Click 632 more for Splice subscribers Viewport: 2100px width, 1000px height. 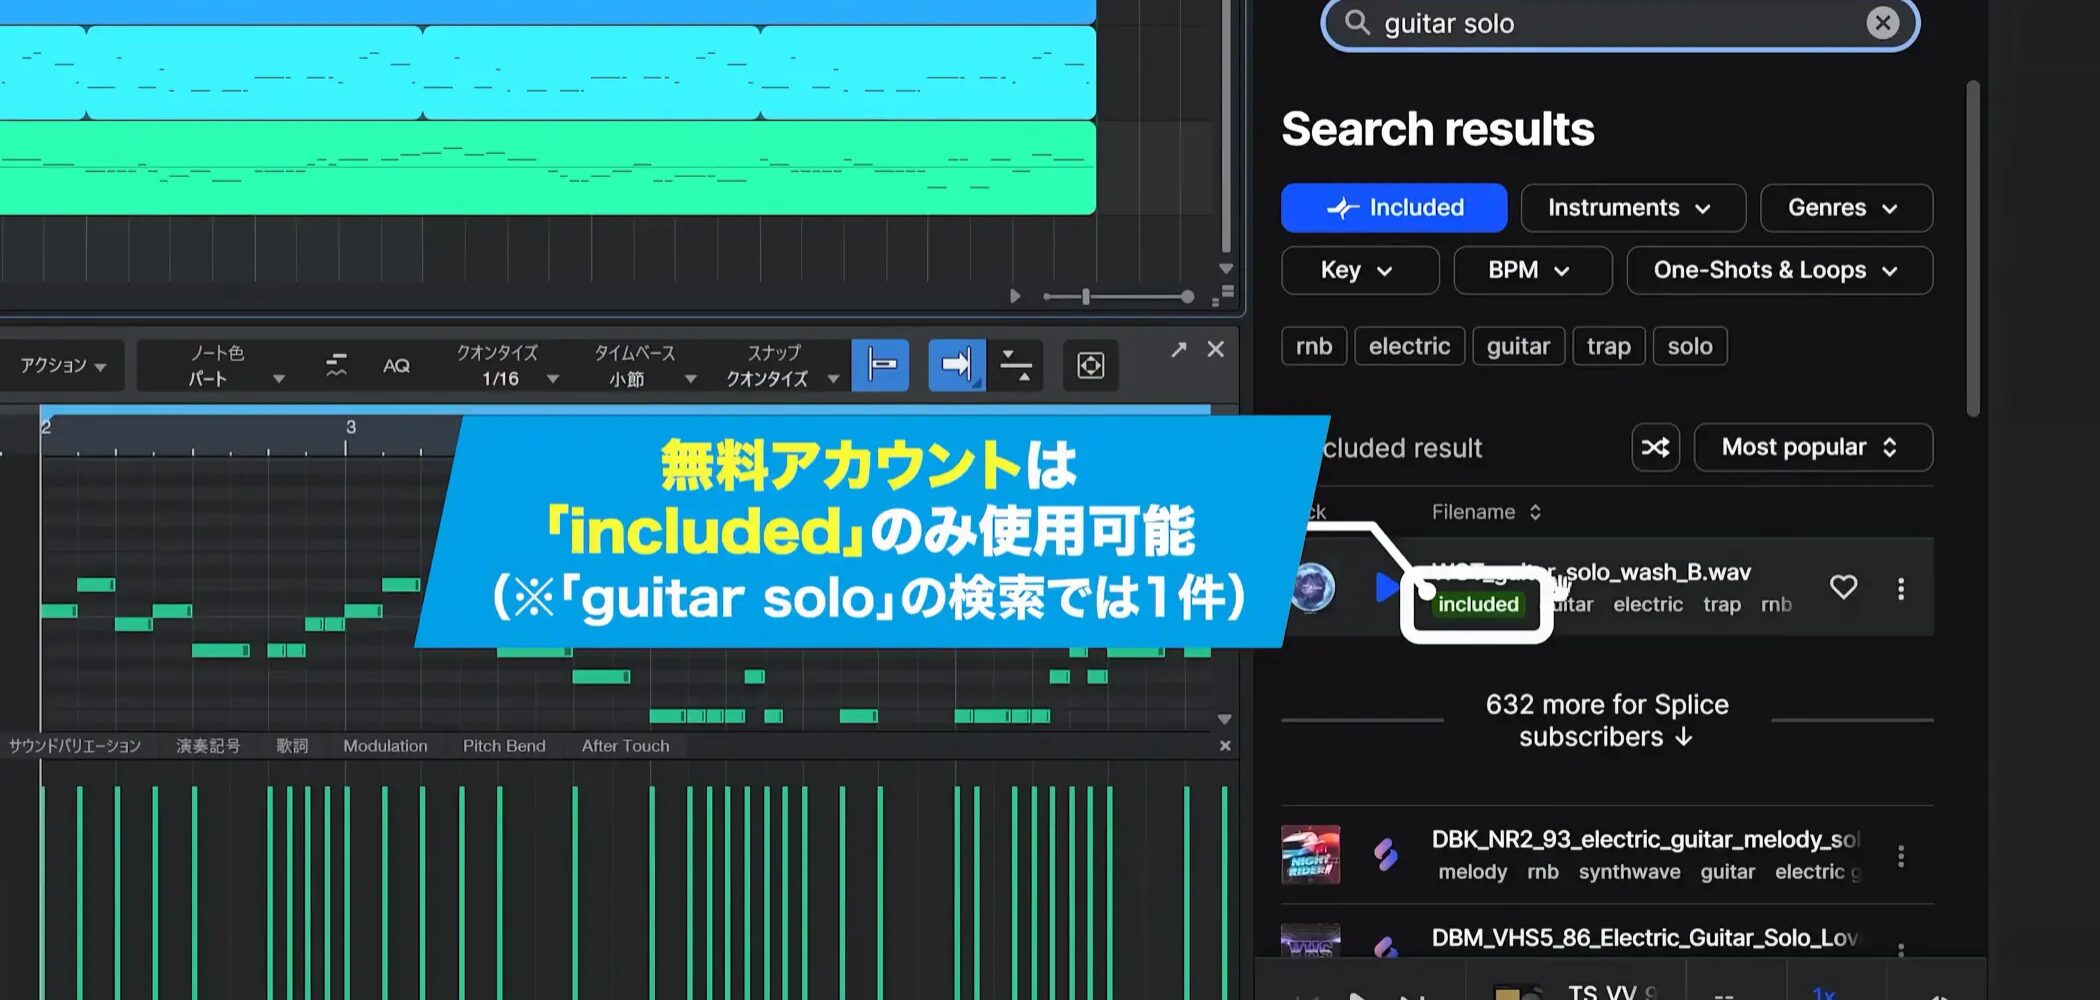point(1606,720)
